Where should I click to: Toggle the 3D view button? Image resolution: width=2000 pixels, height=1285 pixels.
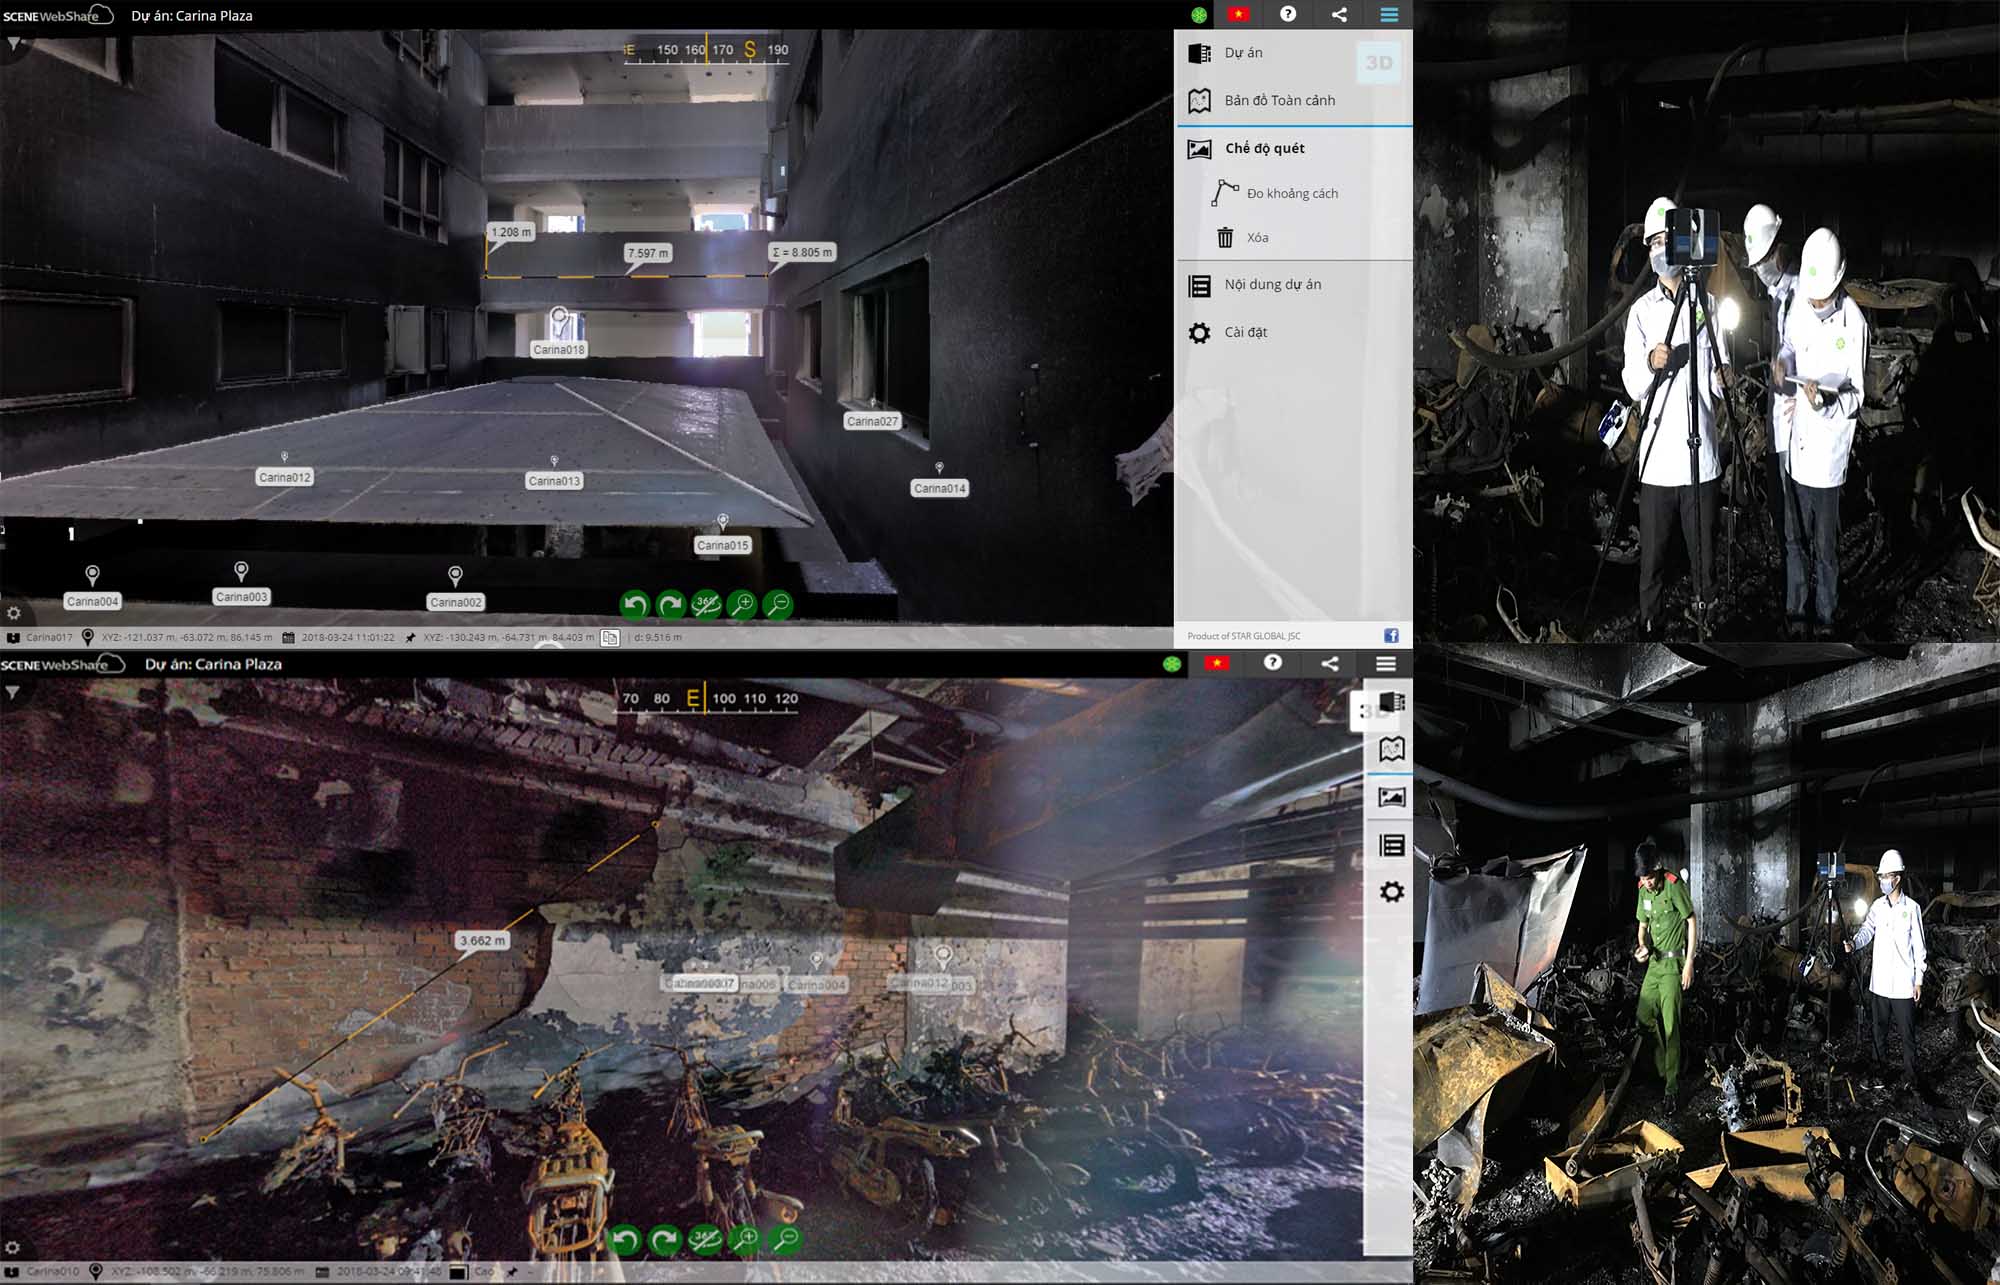[x=1379, y=63]
